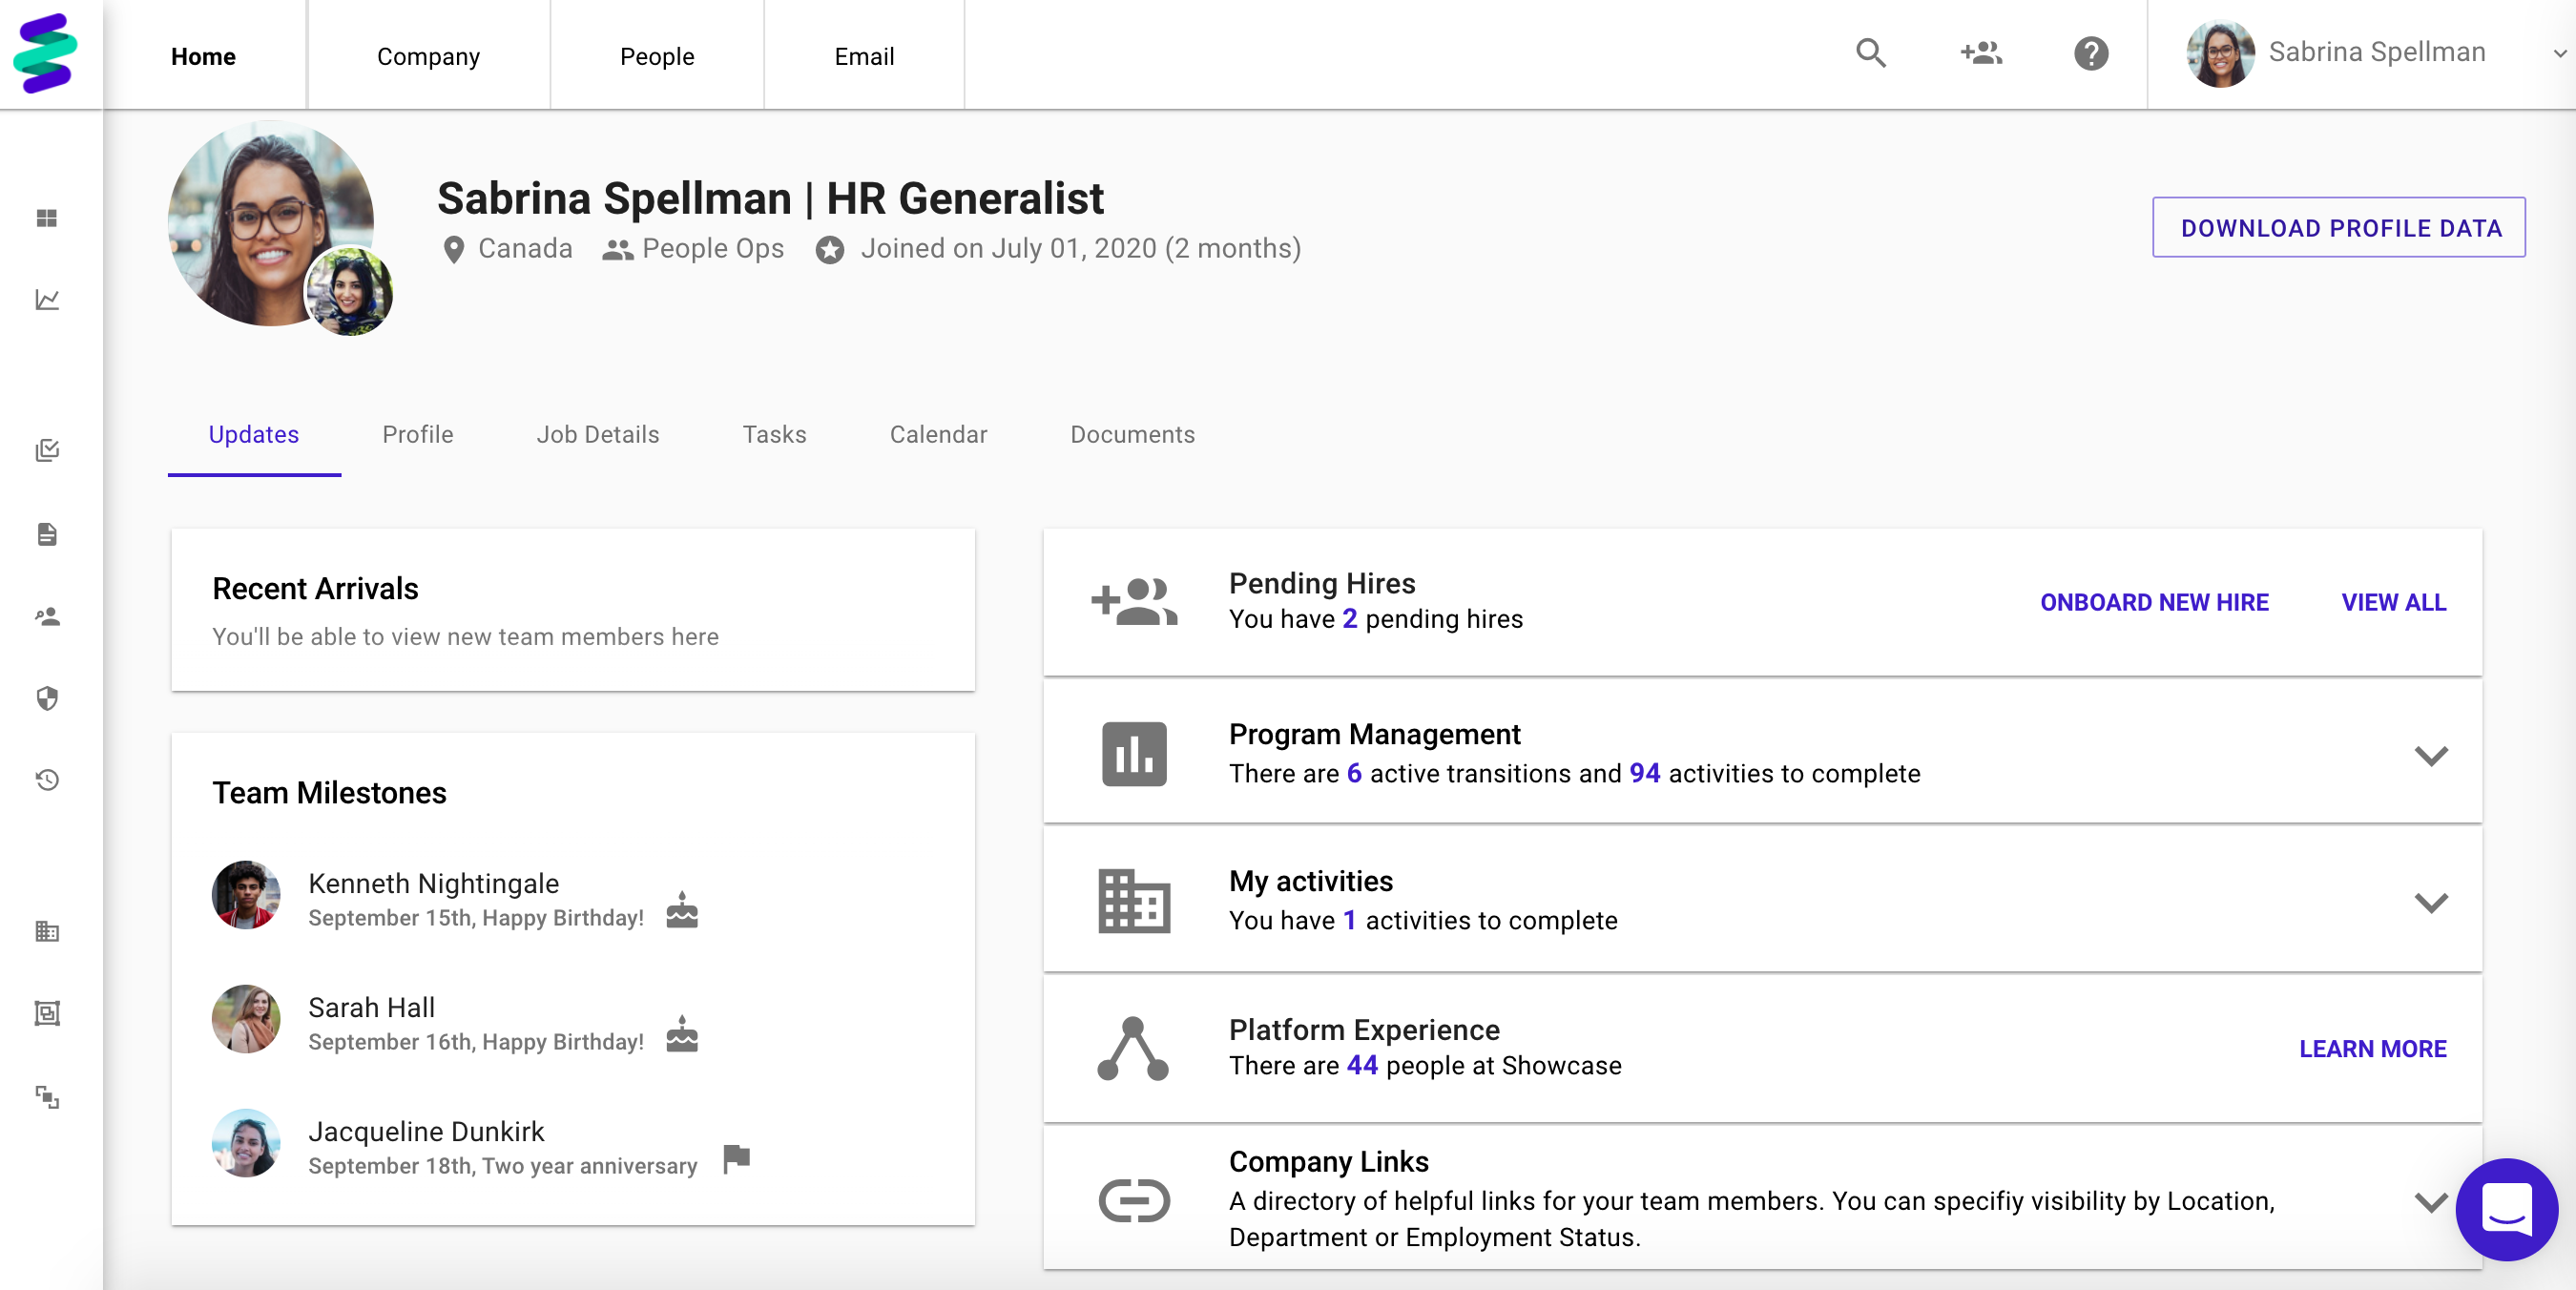Open the help question mark icon
The width and height of the screenshot is (2576, 1290).
pos(2090,53)
